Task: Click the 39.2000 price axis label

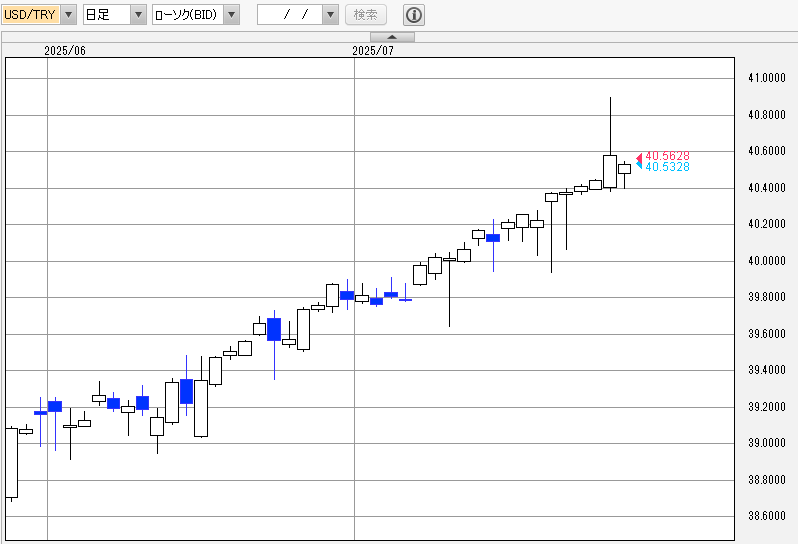Action: (x=767, y=407)
